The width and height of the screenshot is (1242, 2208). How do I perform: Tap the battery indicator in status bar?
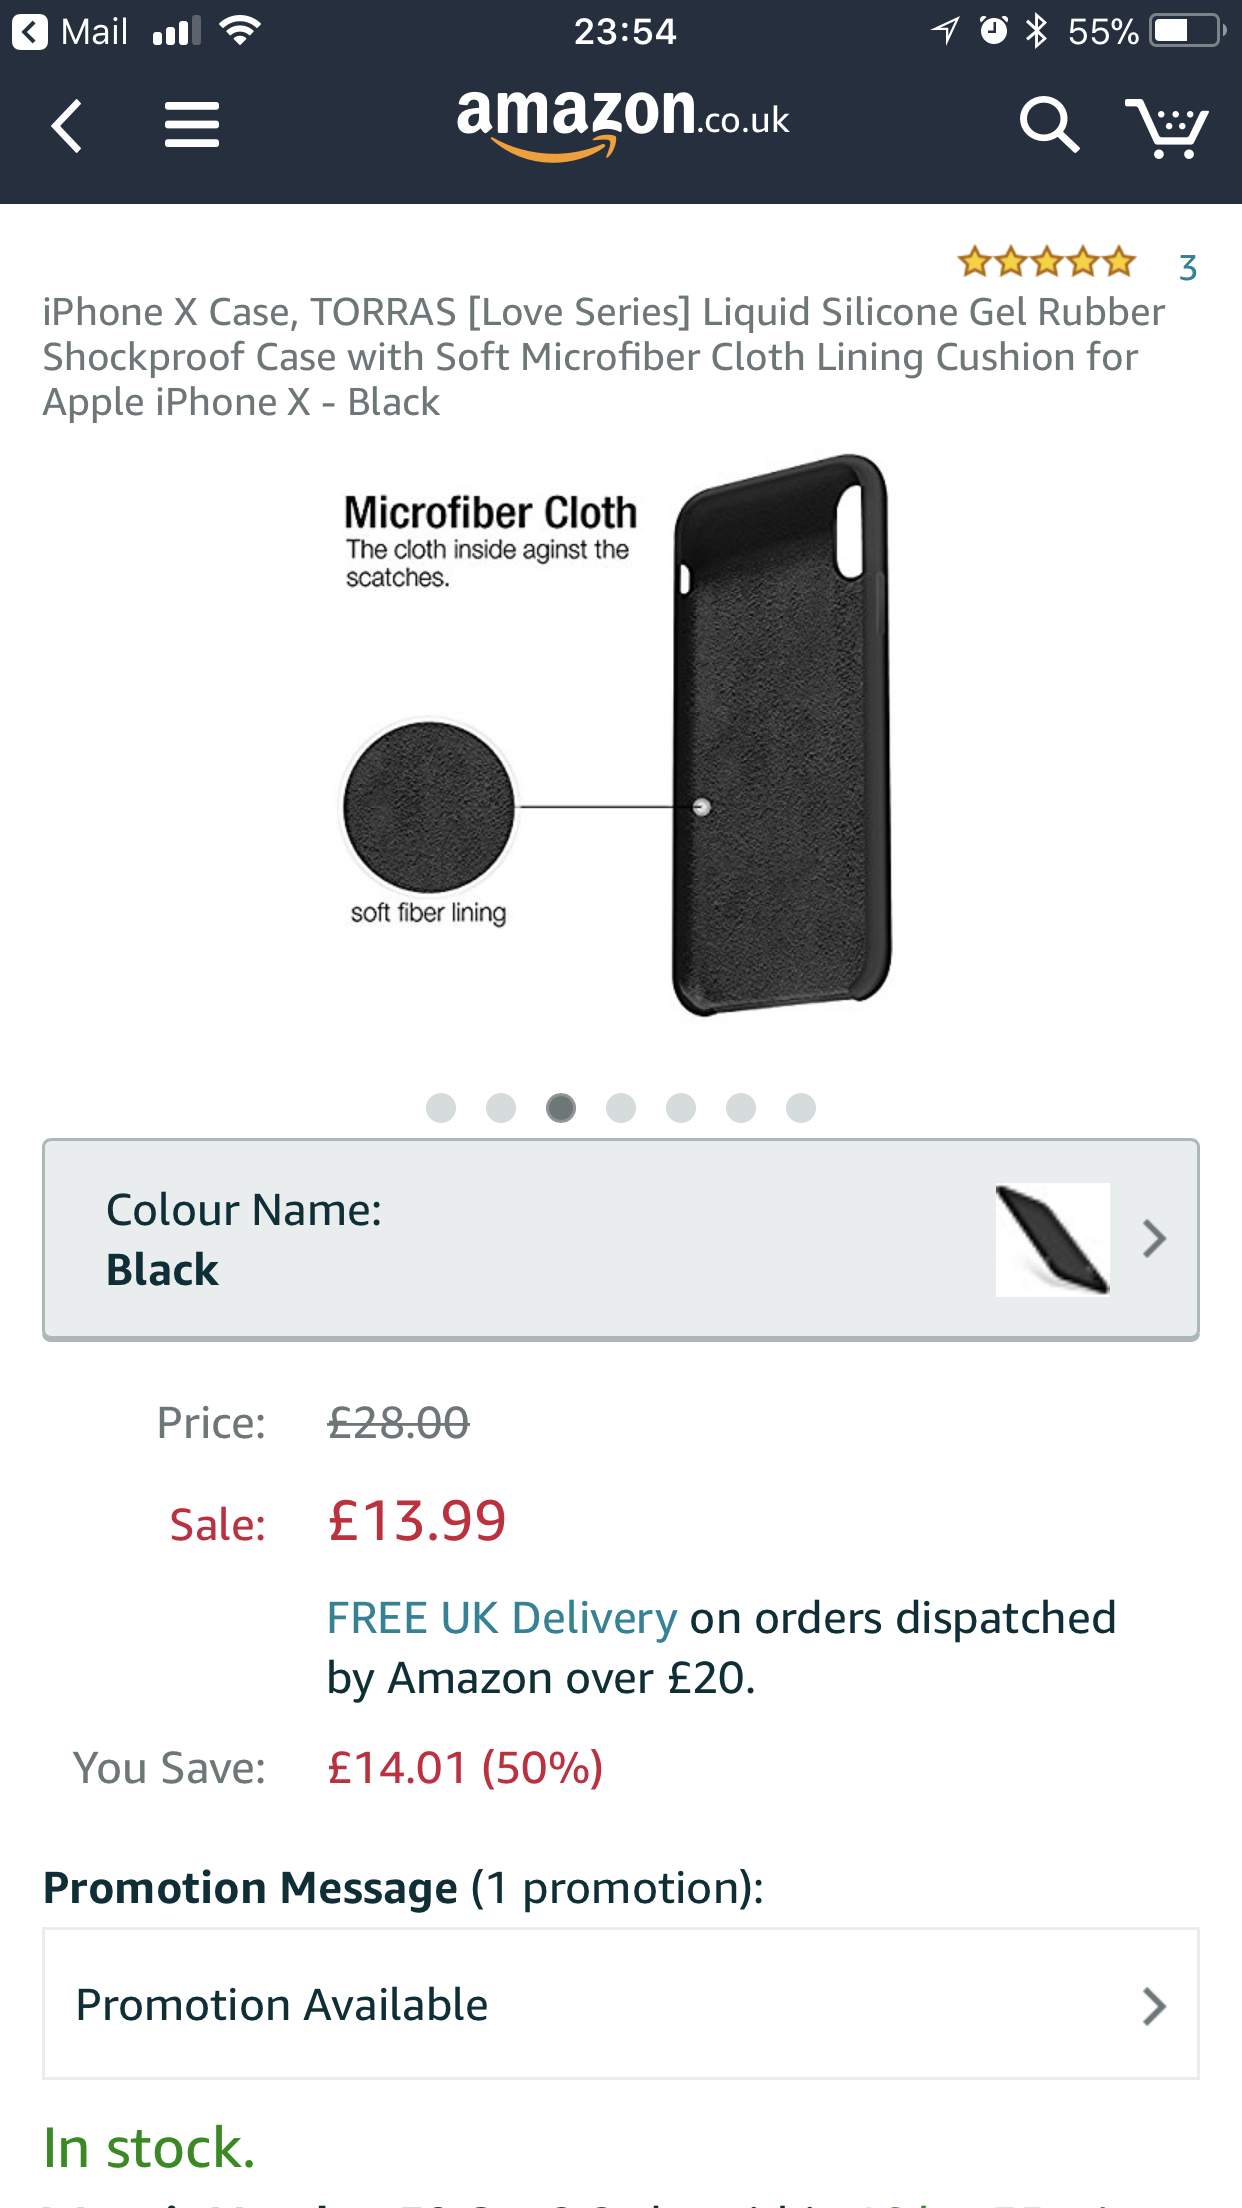coord(1187,31)
